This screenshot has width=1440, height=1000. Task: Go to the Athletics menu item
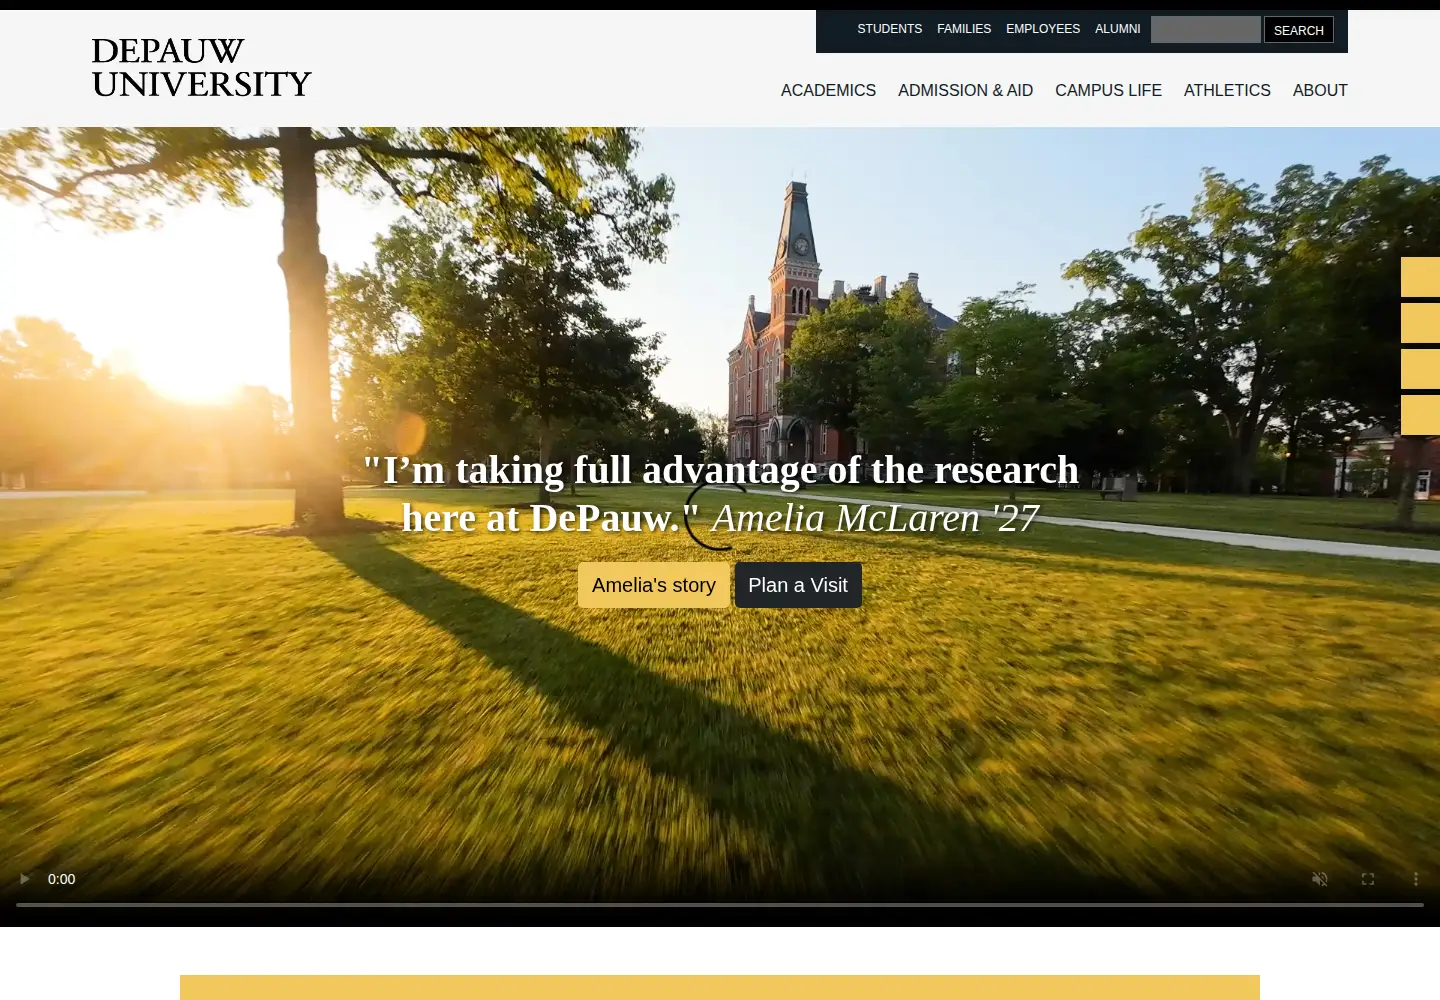1227,90
